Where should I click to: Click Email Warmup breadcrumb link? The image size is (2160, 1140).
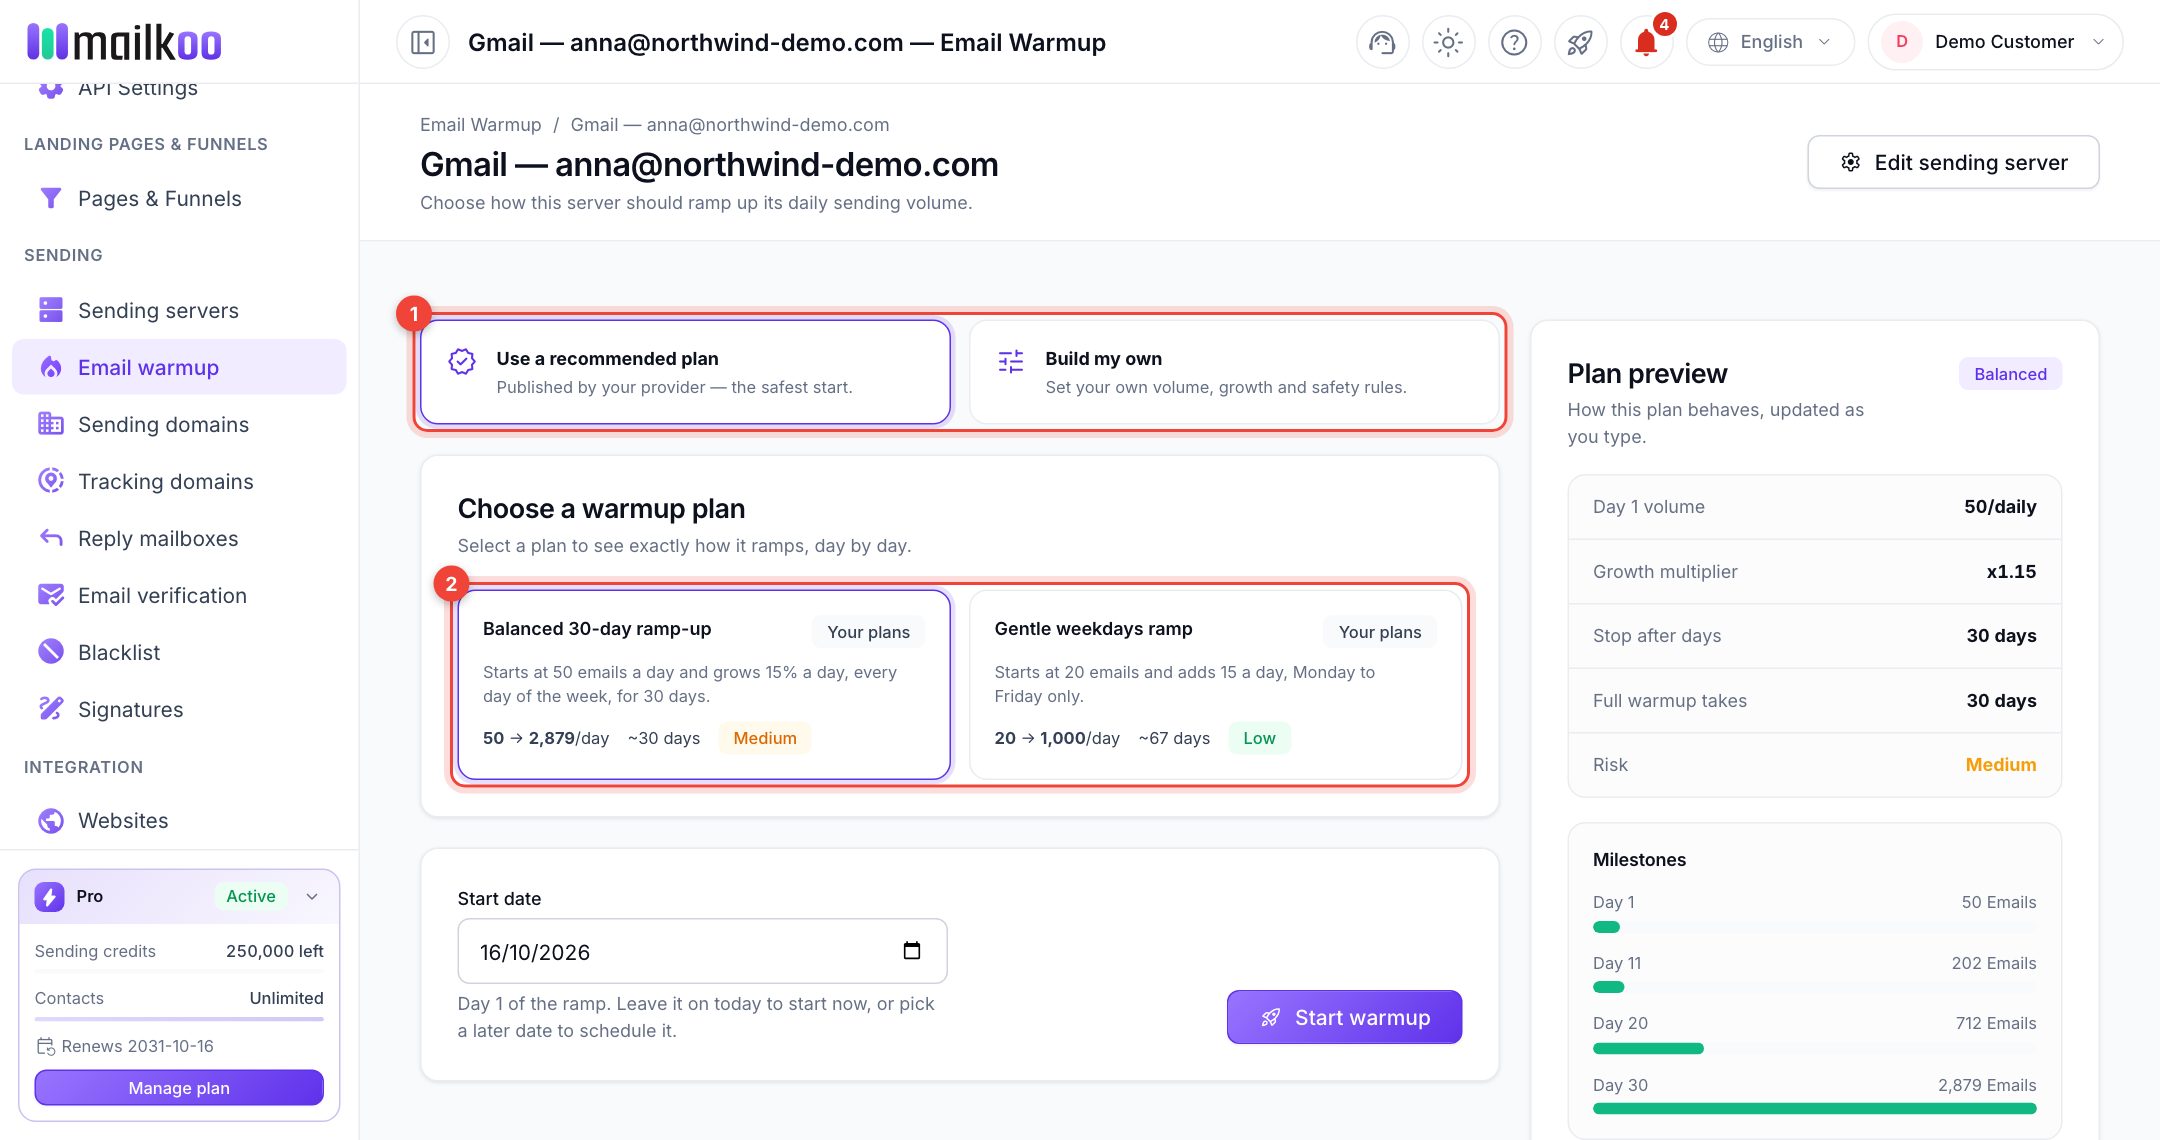(480, 124)
